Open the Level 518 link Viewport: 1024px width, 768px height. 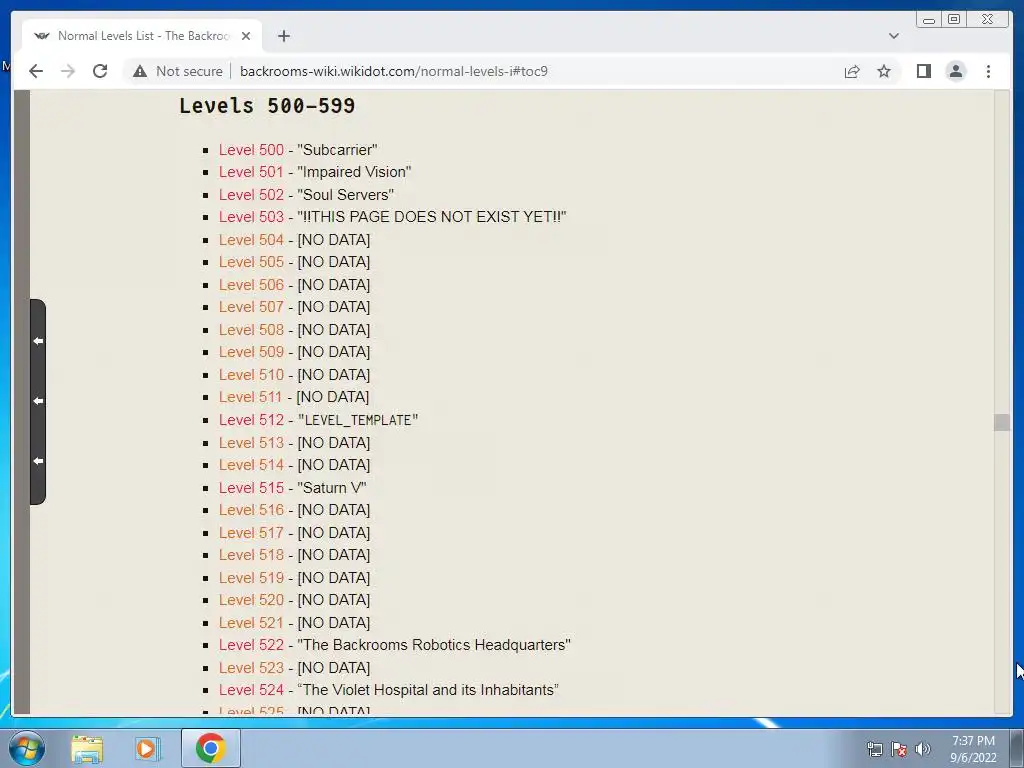[x=251, y=555]
